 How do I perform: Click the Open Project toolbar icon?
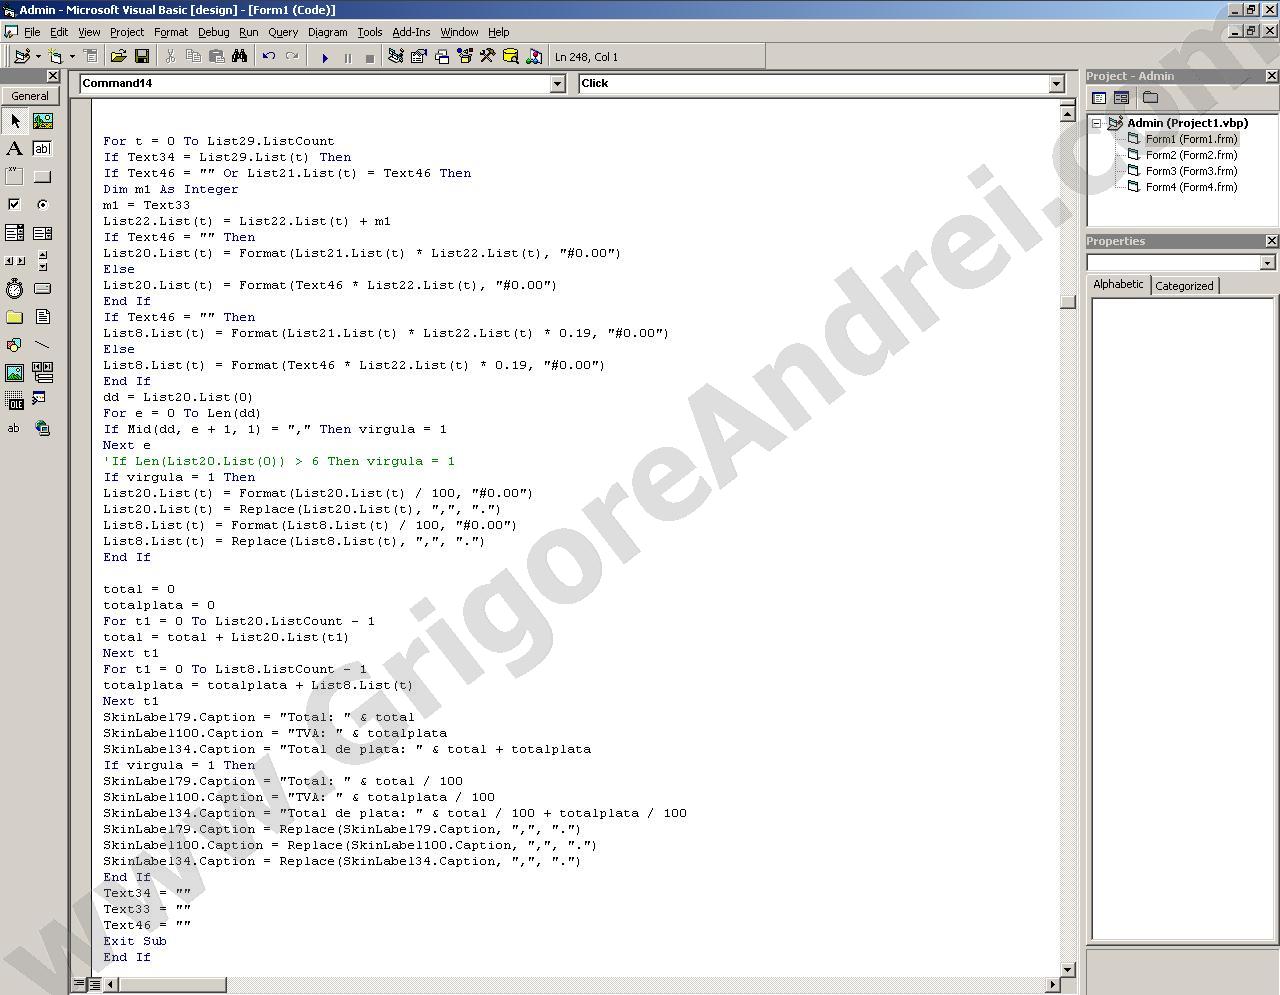[118, 57]
